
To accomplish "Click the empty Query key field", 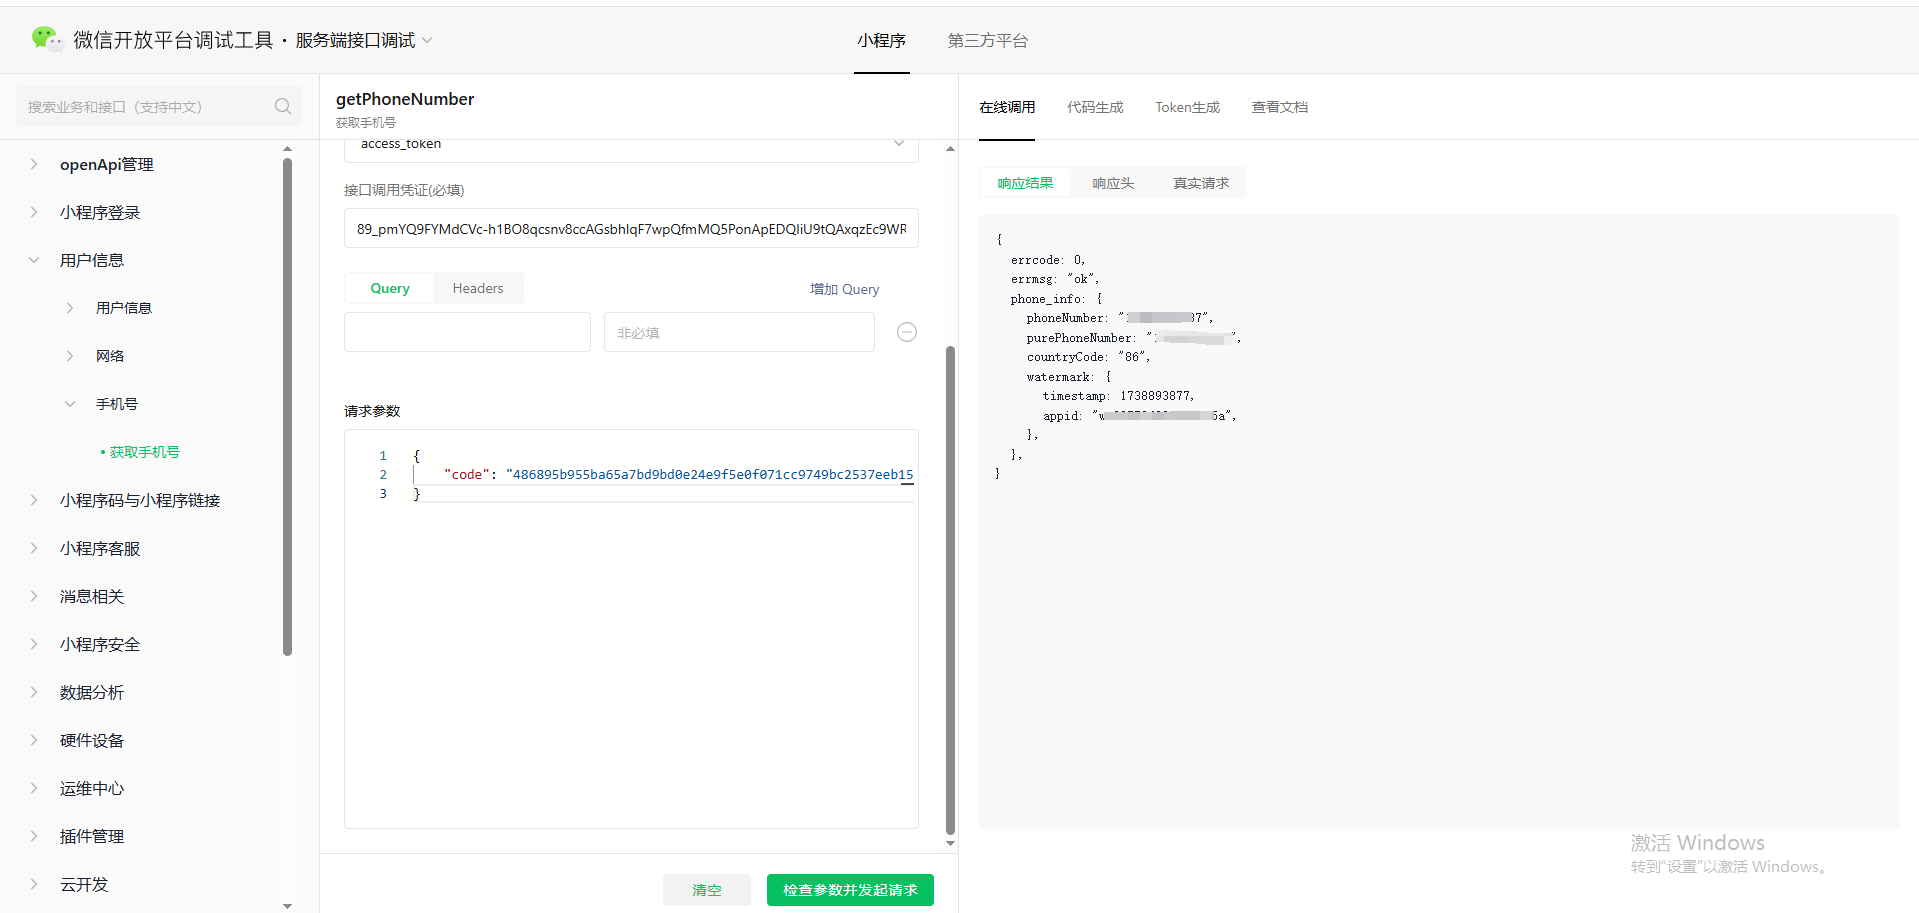I will click(467, 332).
